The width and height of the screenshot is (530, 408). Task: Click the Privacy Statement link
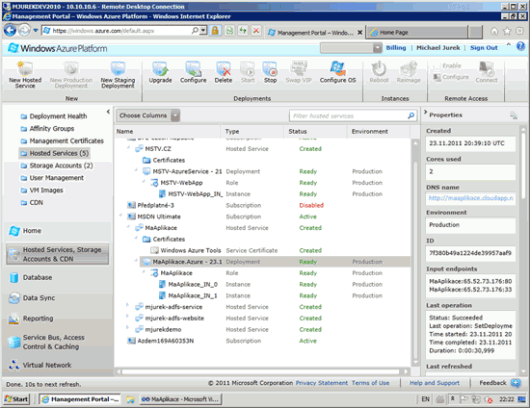click(x=321, y=383)
